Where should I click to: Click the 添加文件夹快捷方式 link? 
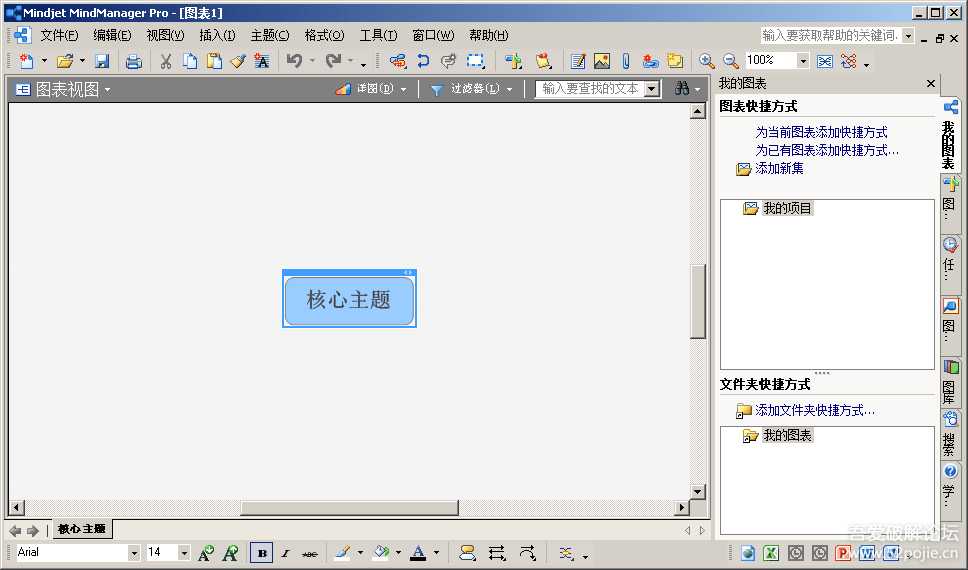click(x=815, y=410)
